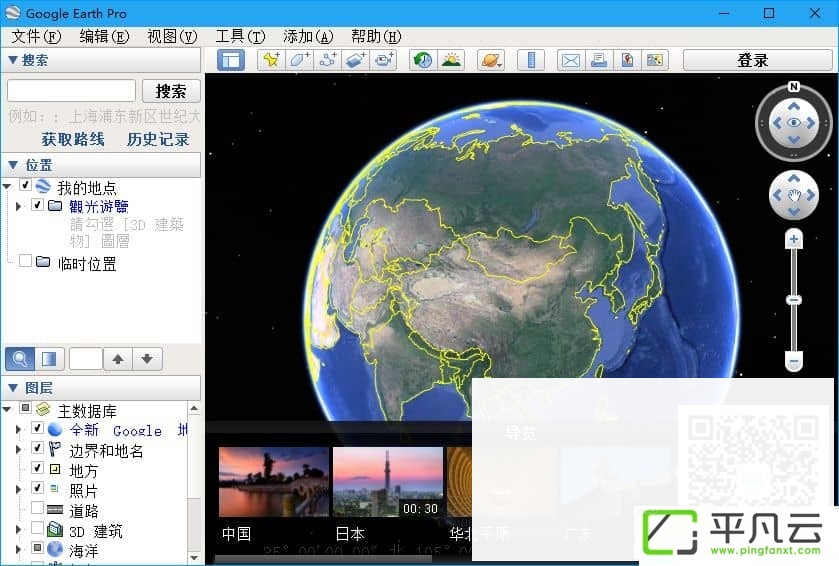Record a tour using the camera icon

[384, 60]
